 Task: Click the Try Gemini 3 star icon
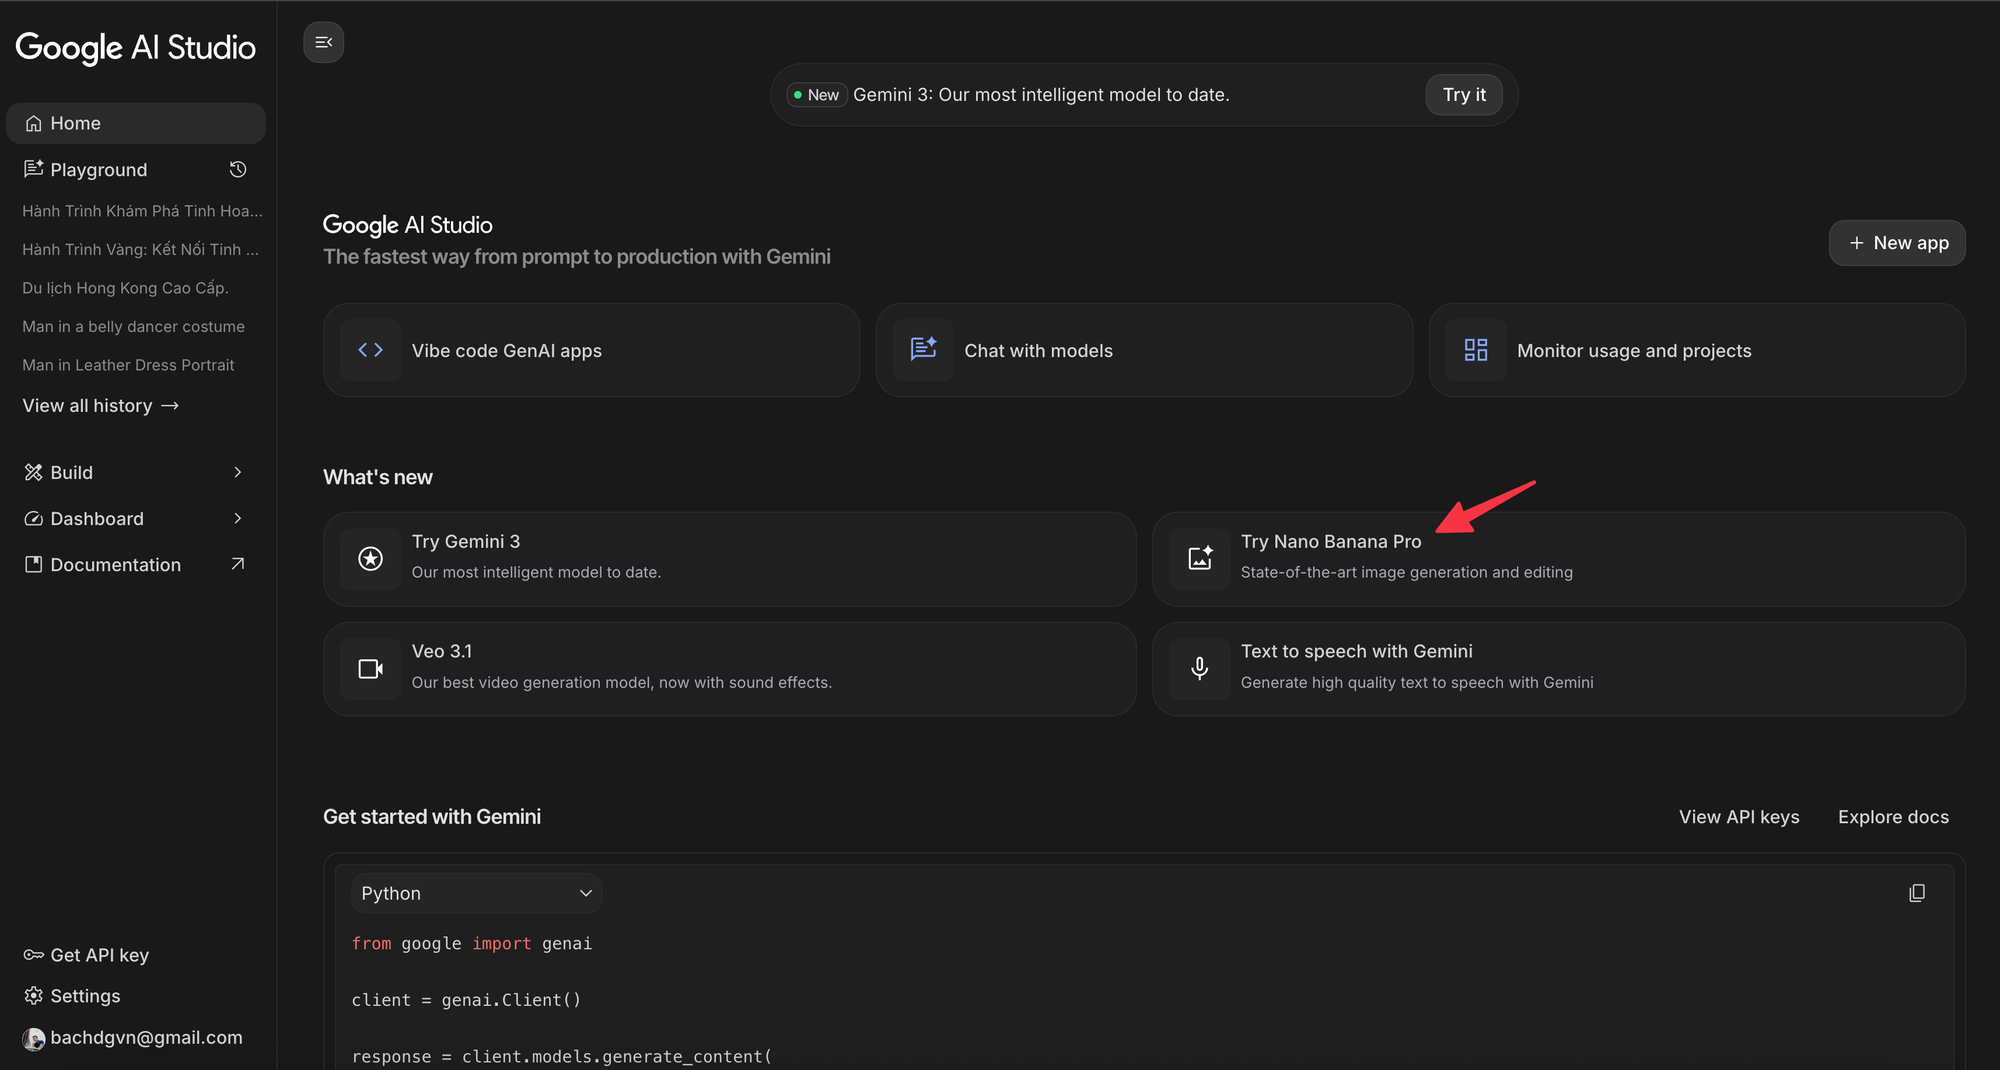point(370,559)
